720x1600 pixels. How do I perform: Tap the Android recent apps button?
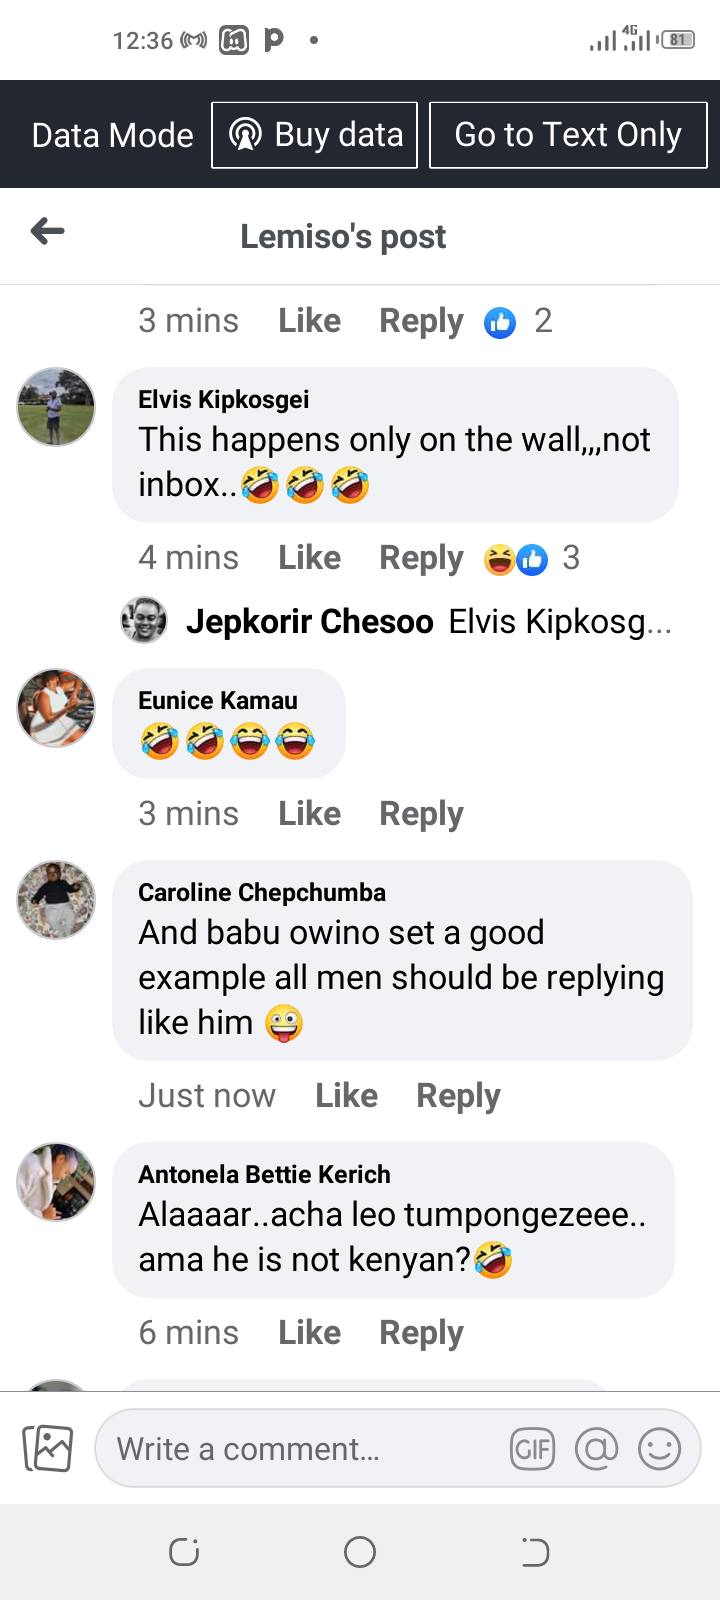tap(184, 1552)
